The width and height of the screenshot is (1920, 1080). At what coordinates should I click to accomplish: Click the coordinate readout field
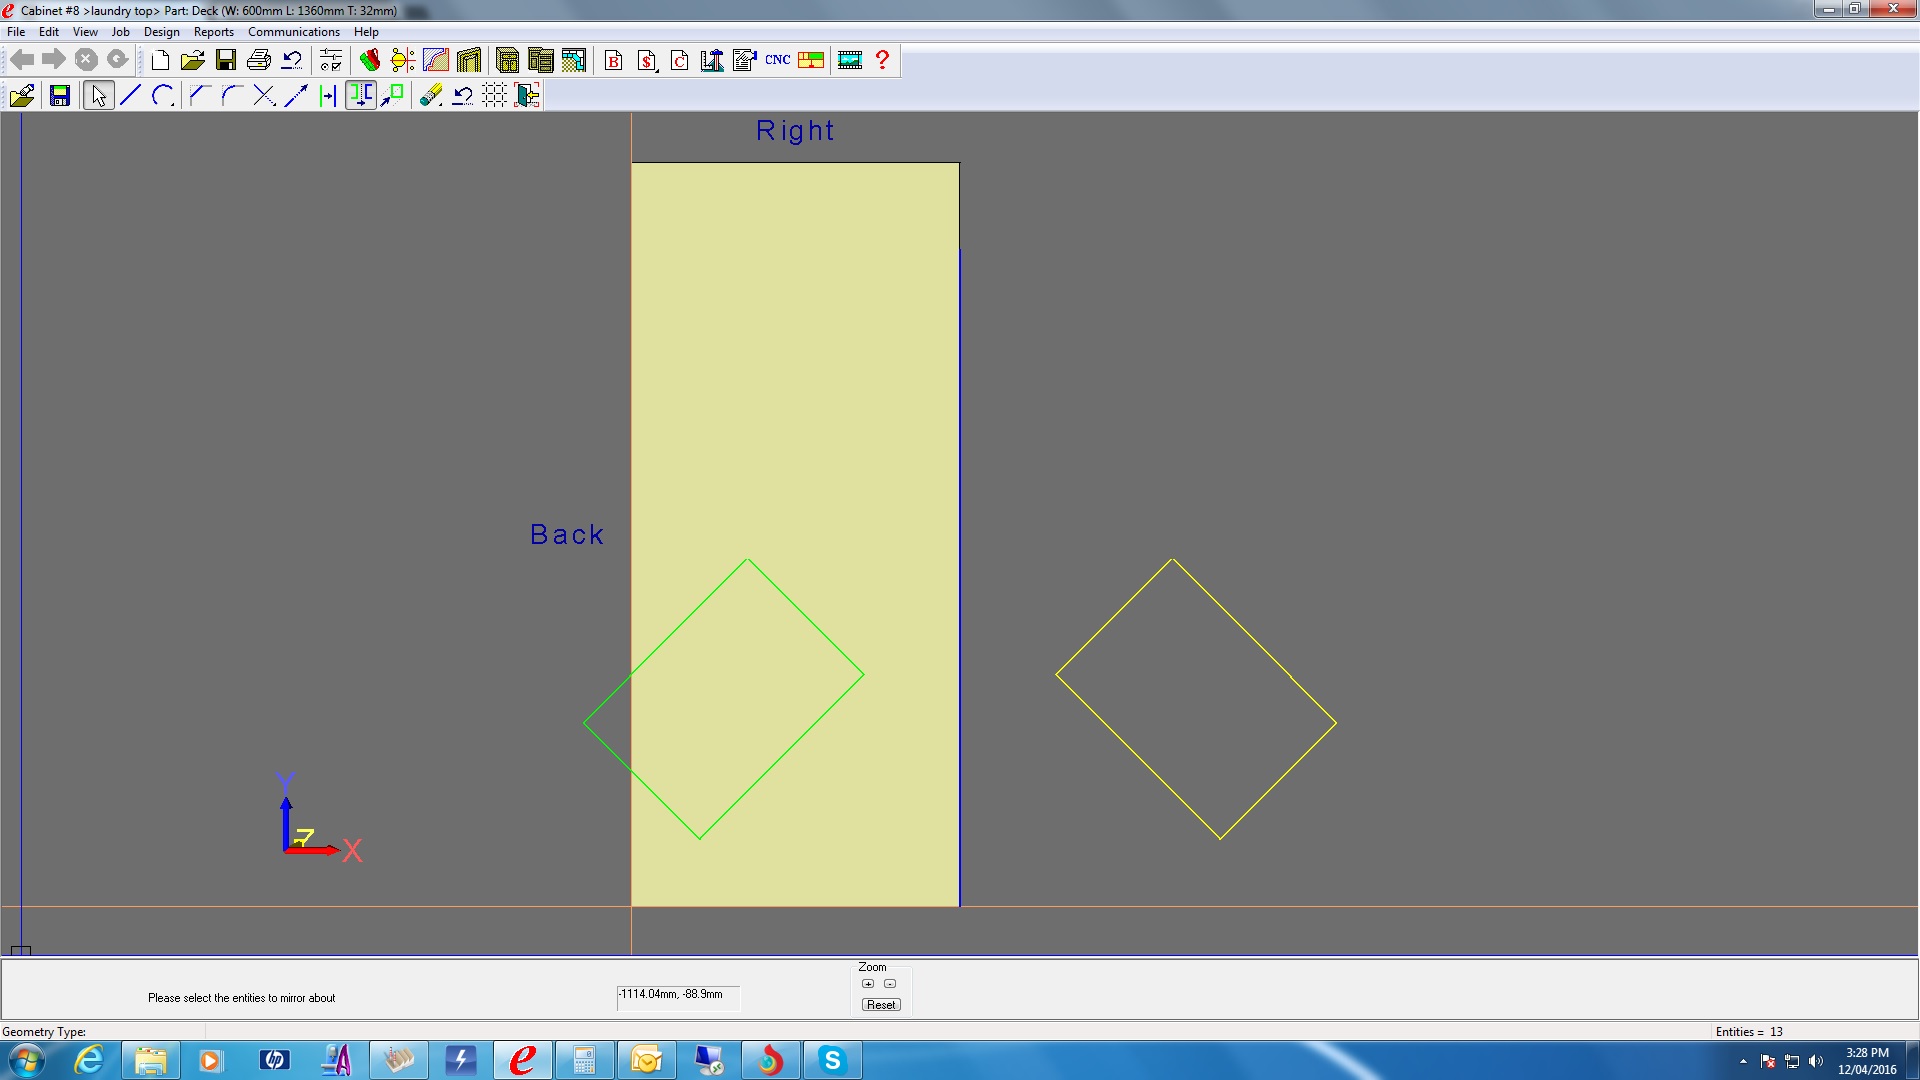pos(677,995)
